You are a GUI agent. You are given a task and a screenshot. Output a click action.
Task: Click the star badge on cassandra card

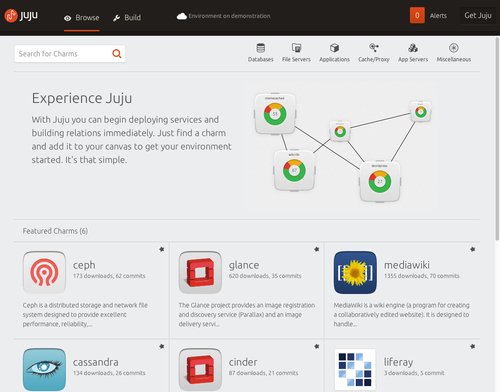[x=162, y=346]
